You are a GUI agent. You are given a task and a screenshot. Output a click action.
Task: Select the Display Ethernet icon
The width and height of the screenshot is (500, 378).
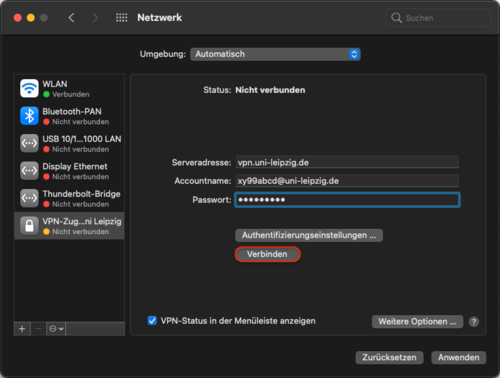[29, 171]
